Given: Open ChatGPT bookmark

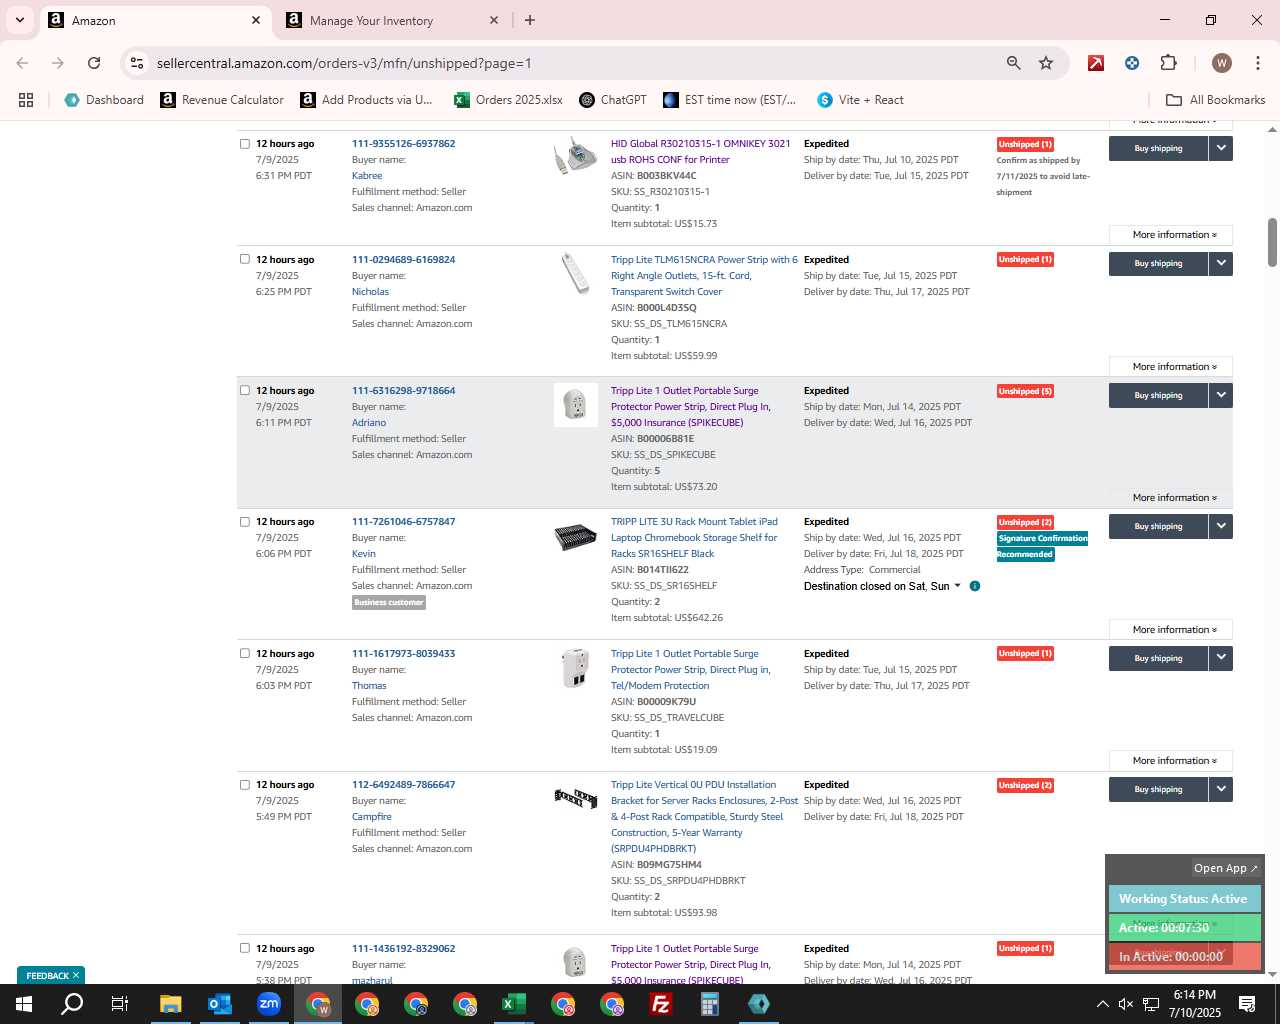Looking at the screenshot, I should pyautogui.click(x=612, y=100).
